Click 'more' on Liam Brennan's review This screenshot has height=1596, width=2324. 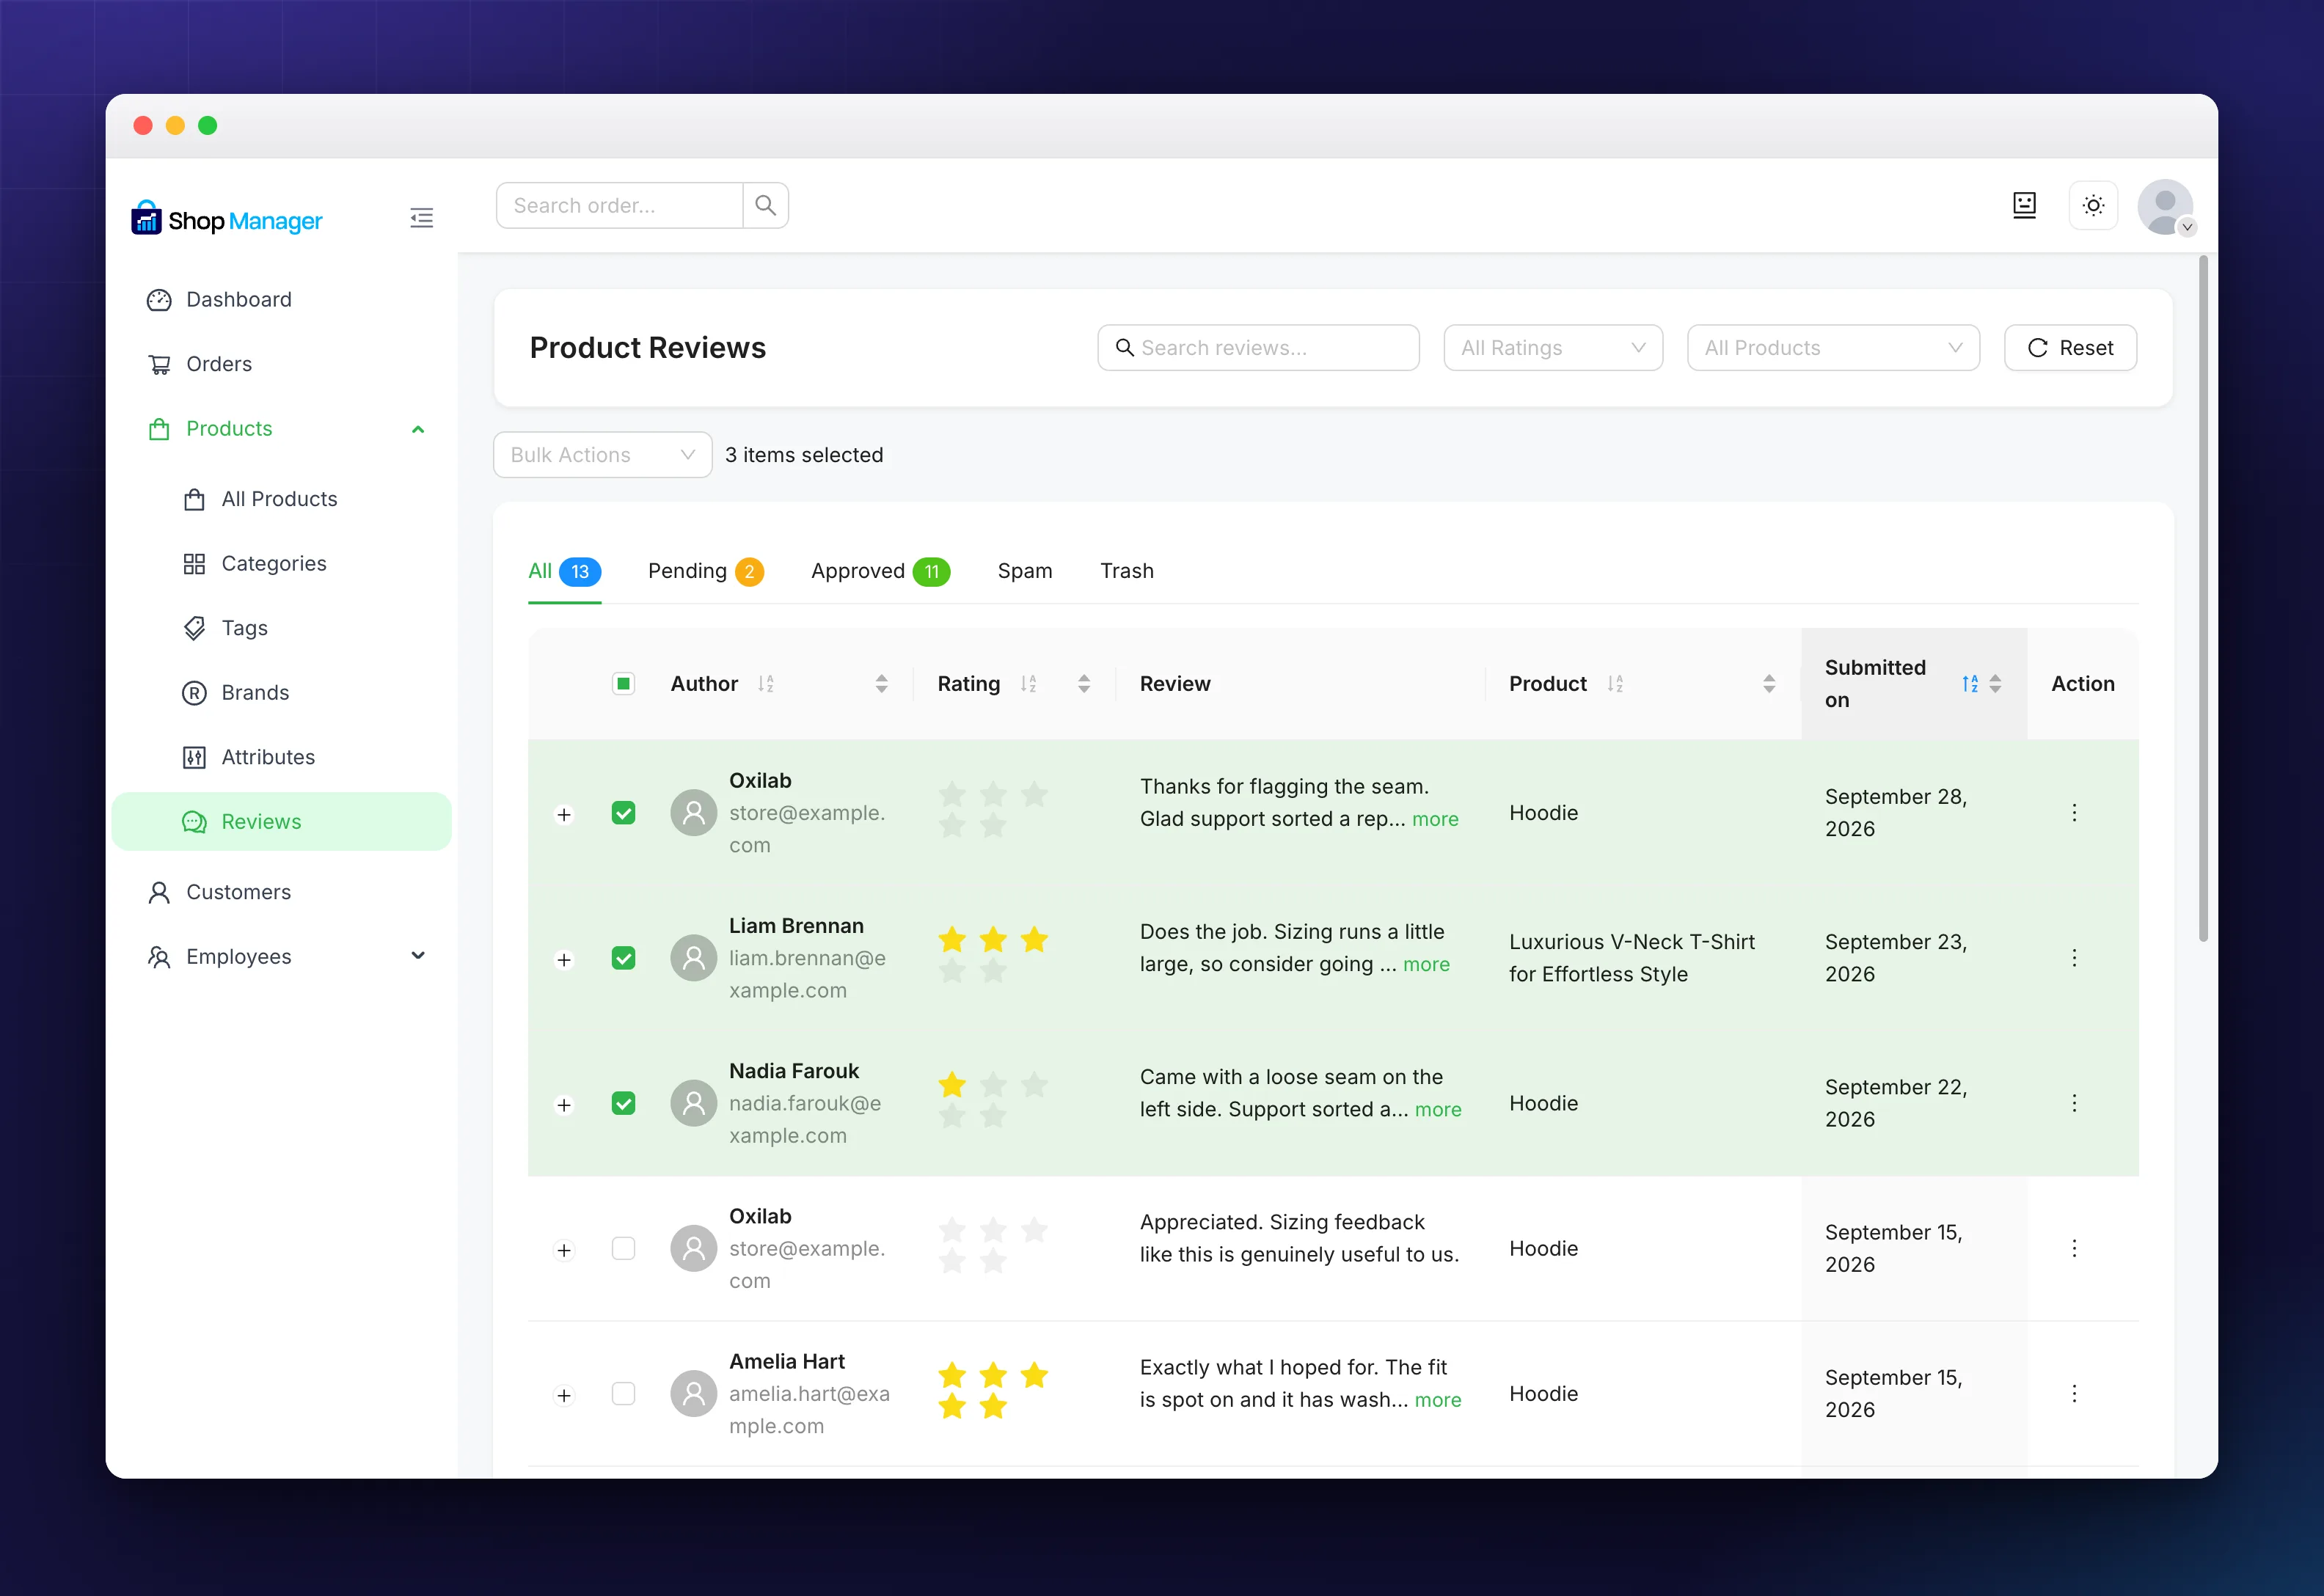coord(1426,965)
